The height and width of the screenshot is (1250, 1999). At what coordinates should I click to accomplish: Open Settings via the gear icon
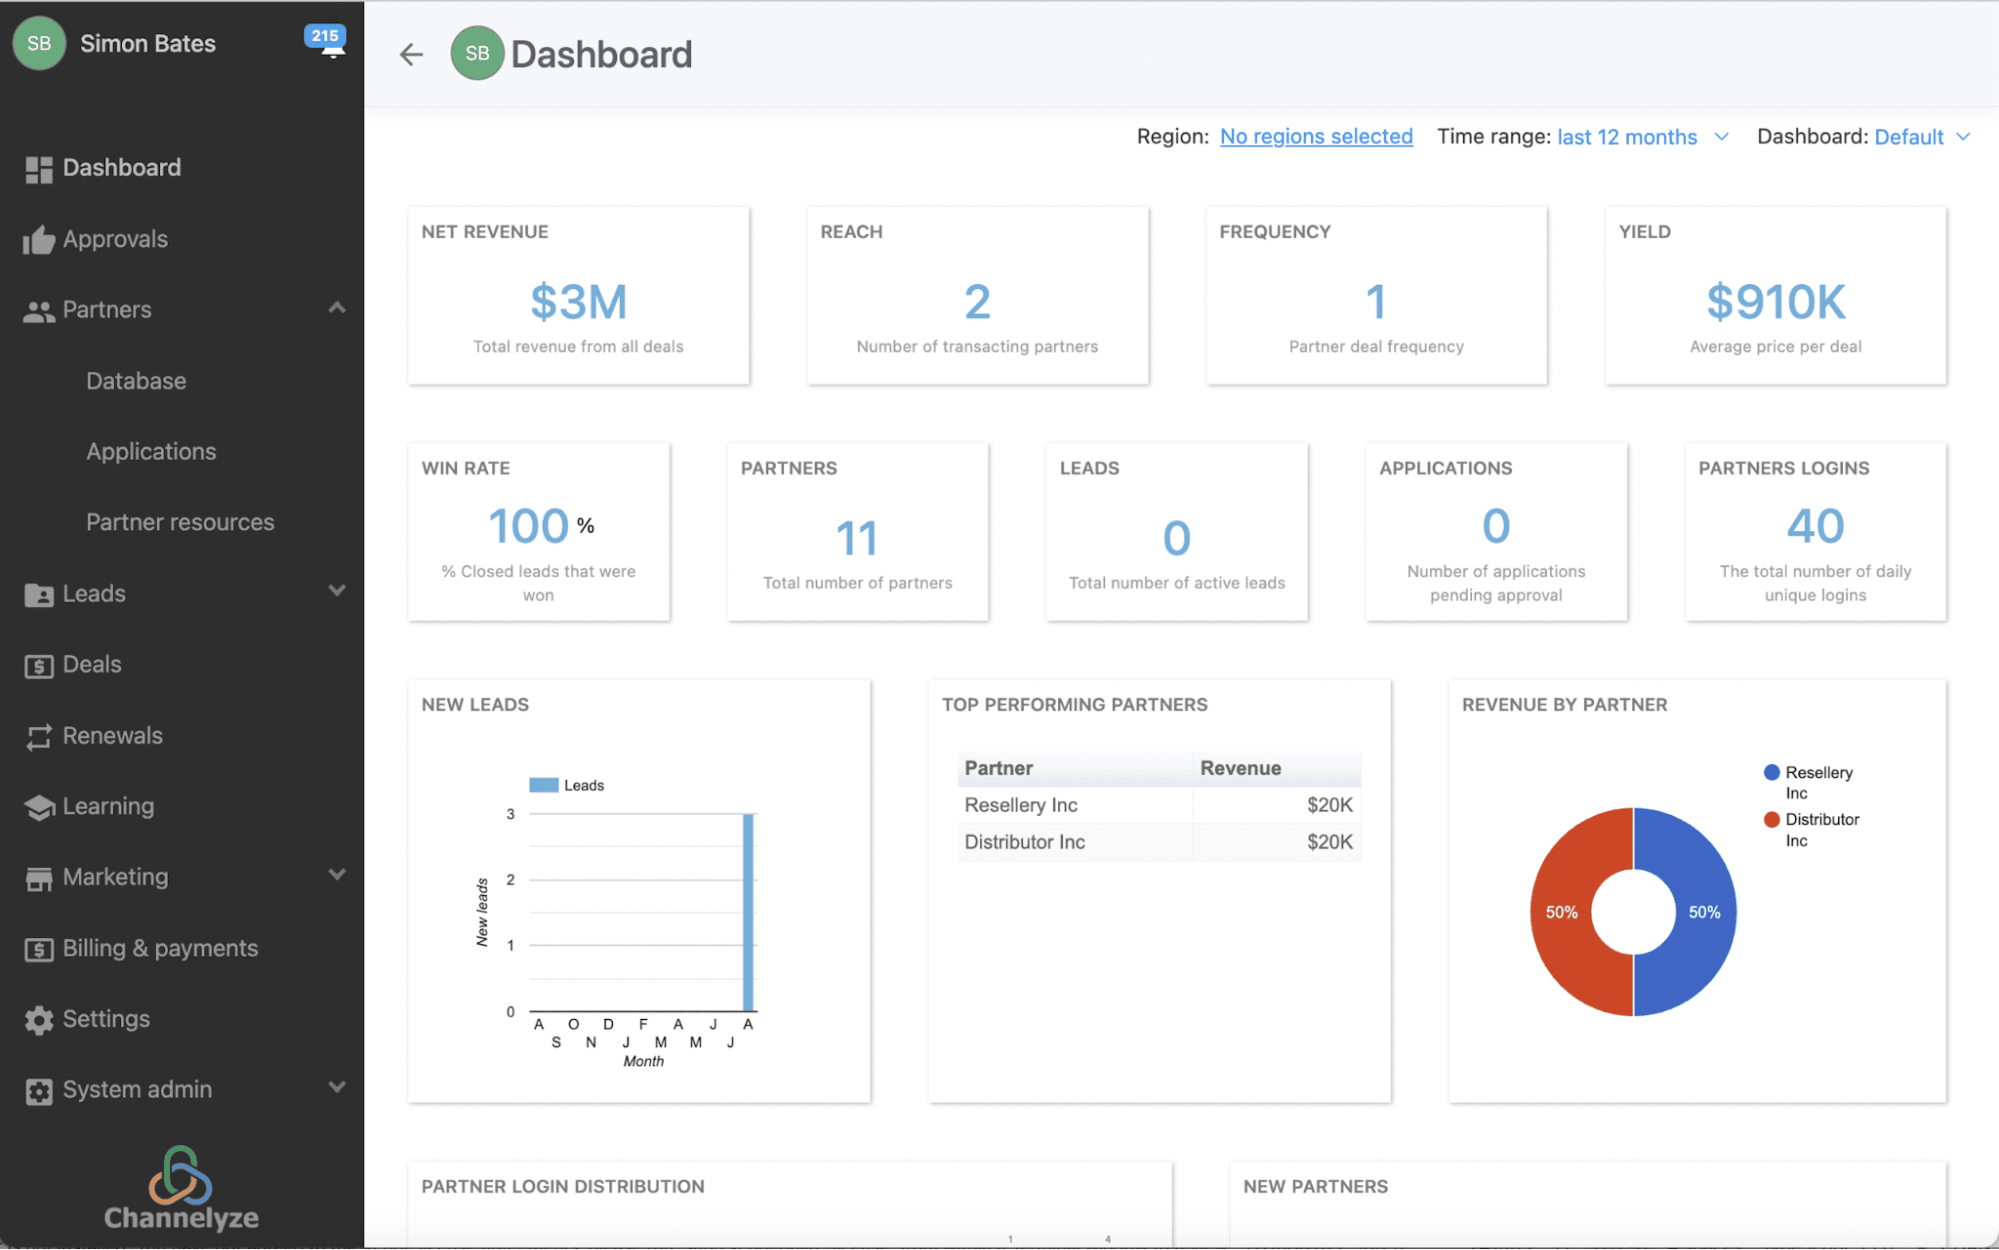(39, 1018)
